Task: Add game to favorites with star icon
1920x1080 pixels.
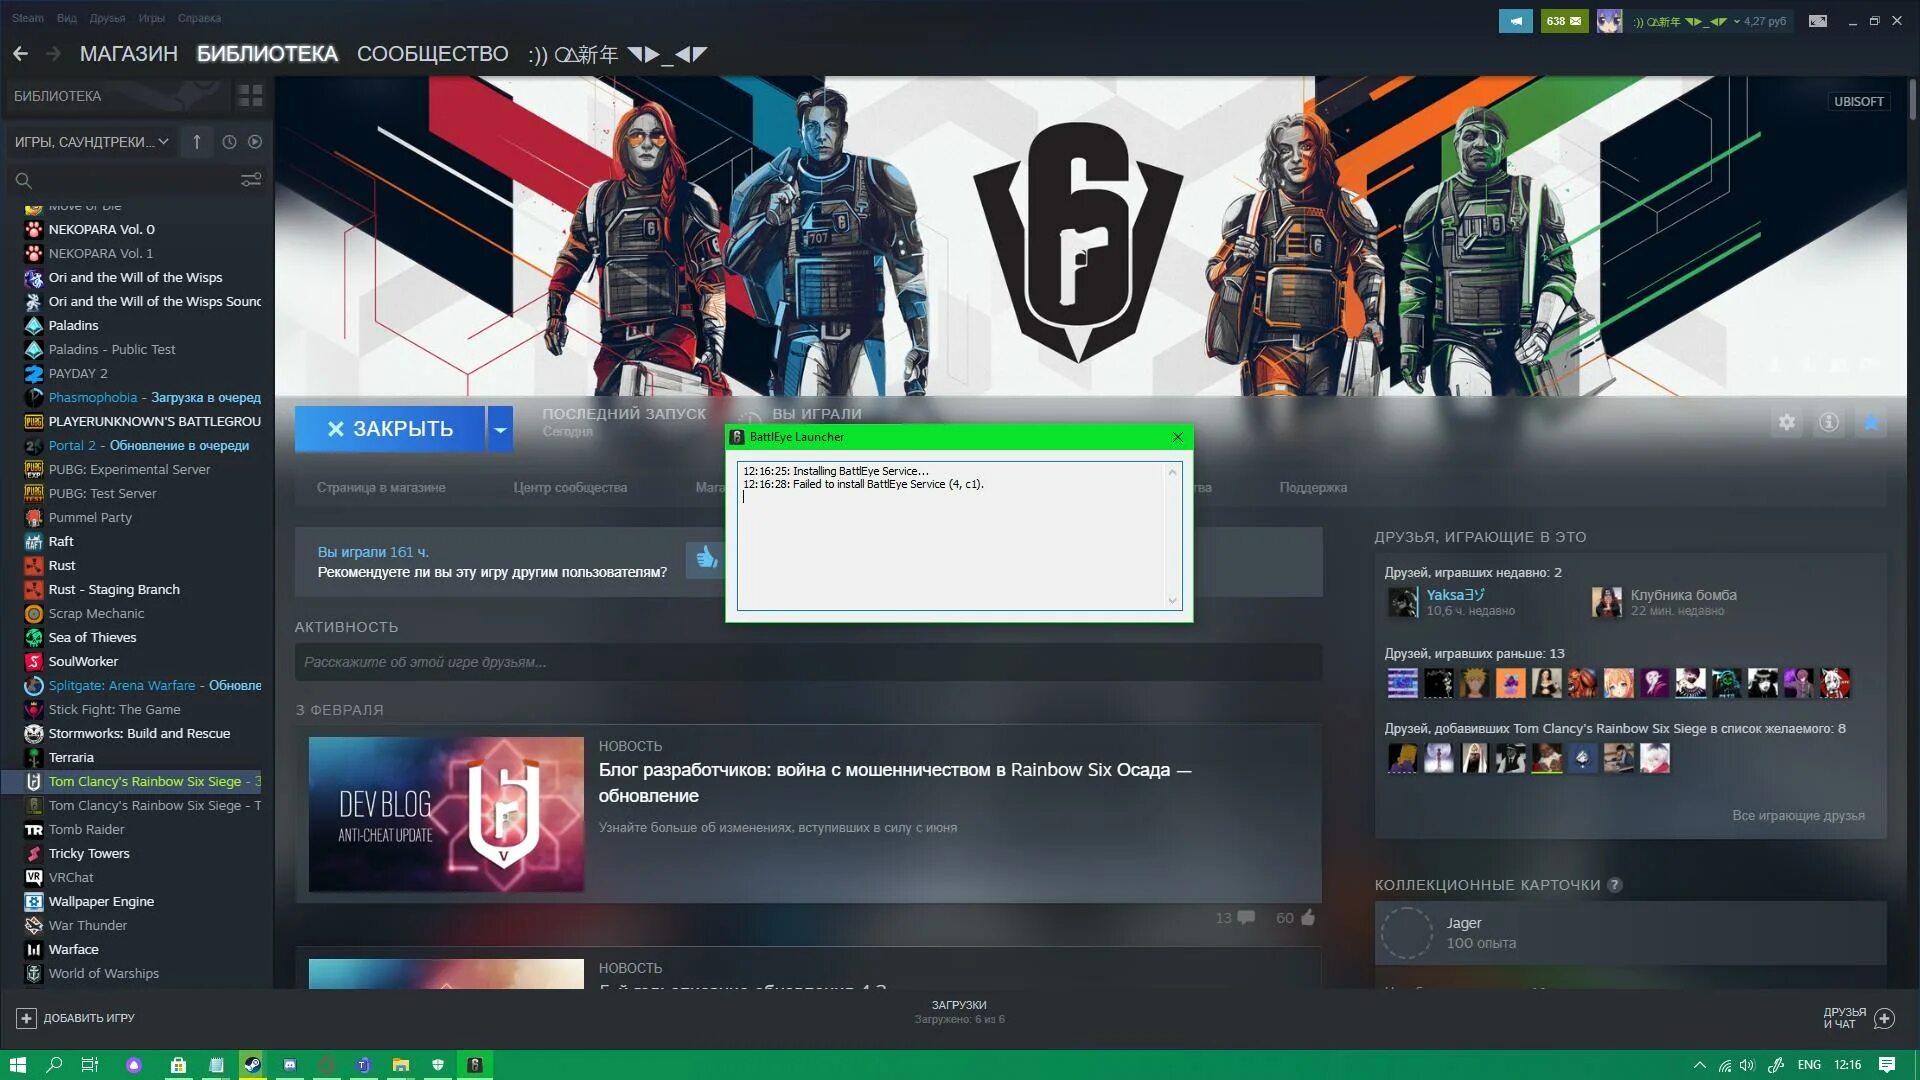Action: pos(1870,423)
